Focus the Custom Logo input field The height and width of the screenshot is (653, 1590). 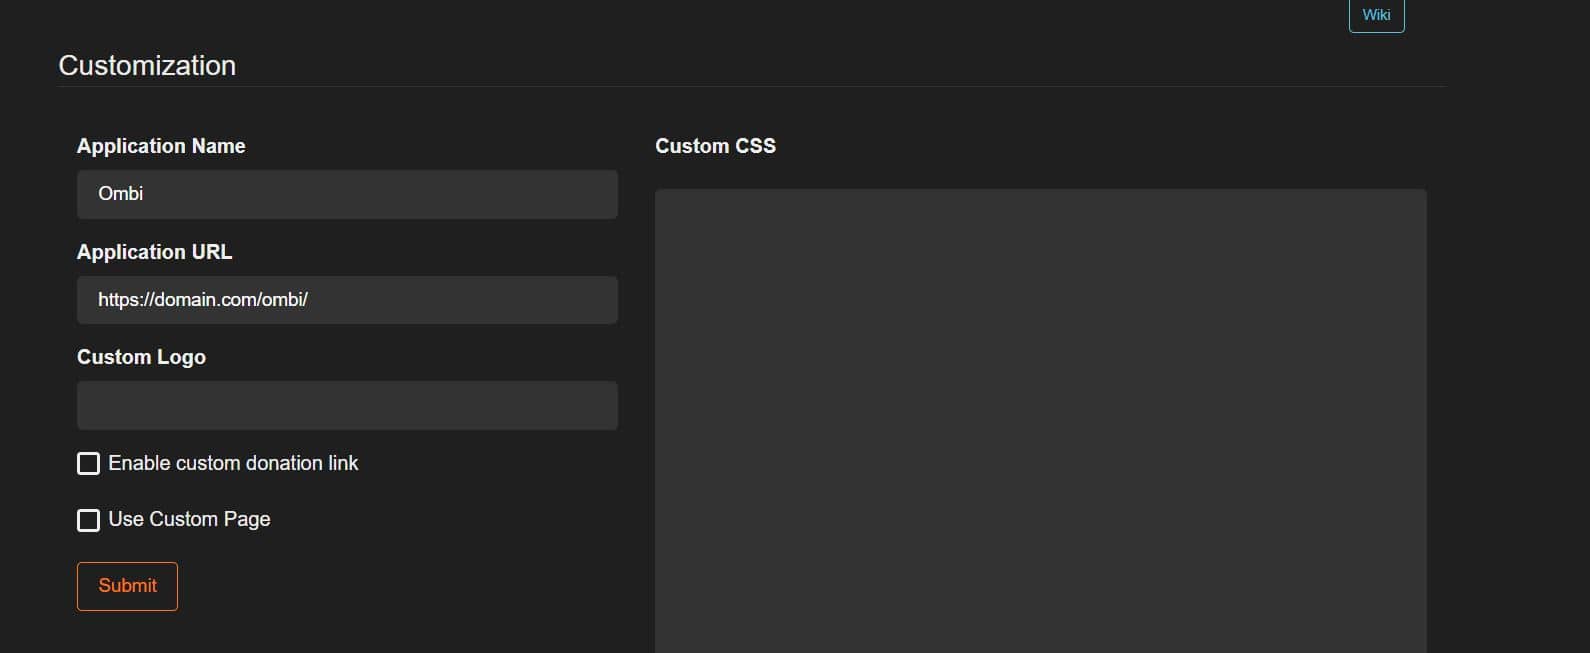pos(347,404)
